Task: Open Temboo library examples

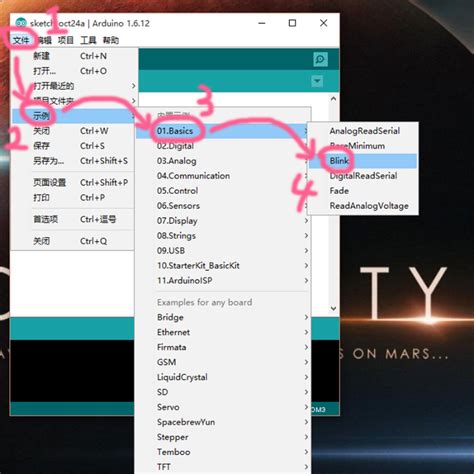Action: point(223,452)
